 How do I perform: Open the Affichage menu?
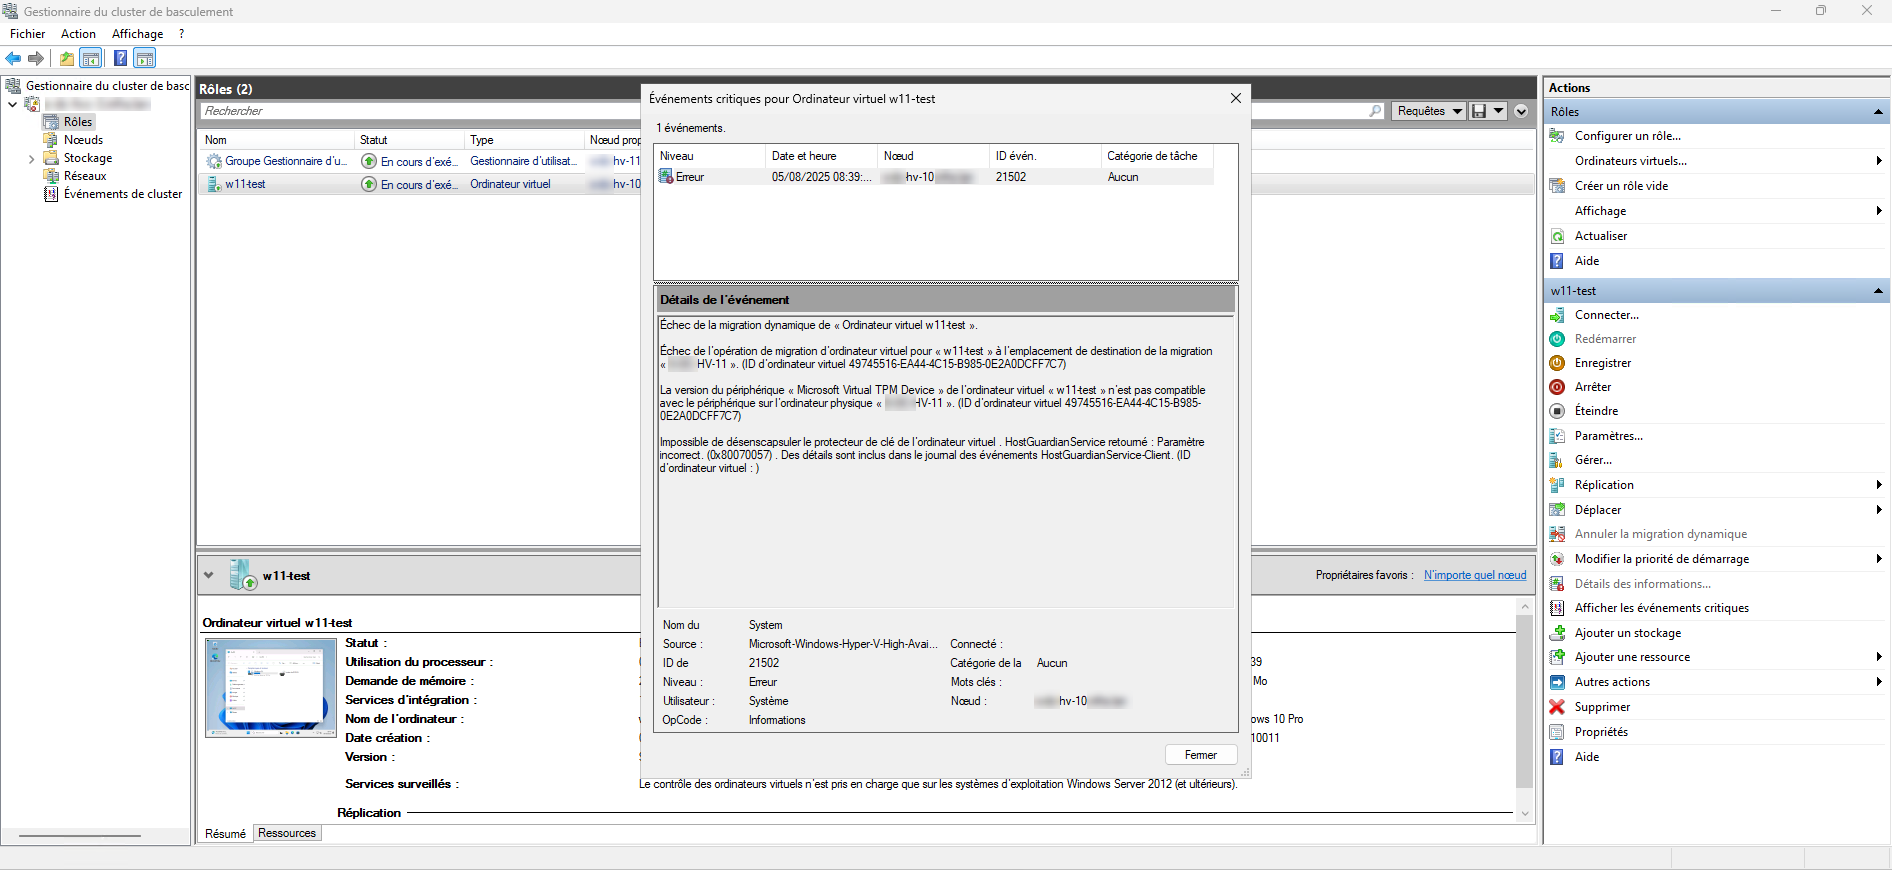click(x=137, y=34)
